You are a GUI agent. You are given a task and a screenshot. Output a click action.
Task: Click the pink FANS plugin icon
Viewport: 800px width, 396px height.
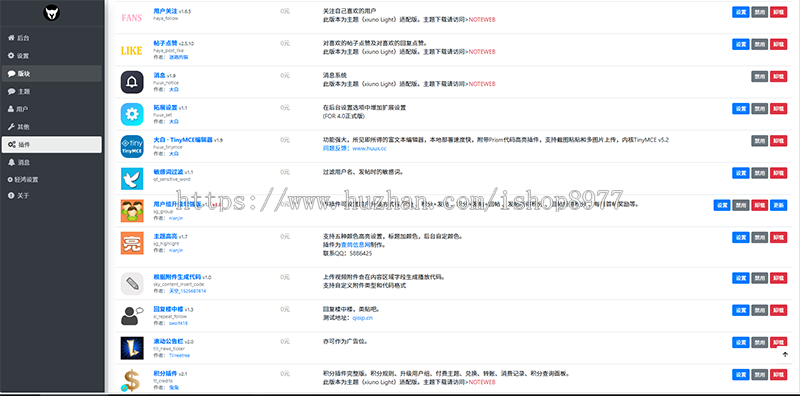click(132, 18)
